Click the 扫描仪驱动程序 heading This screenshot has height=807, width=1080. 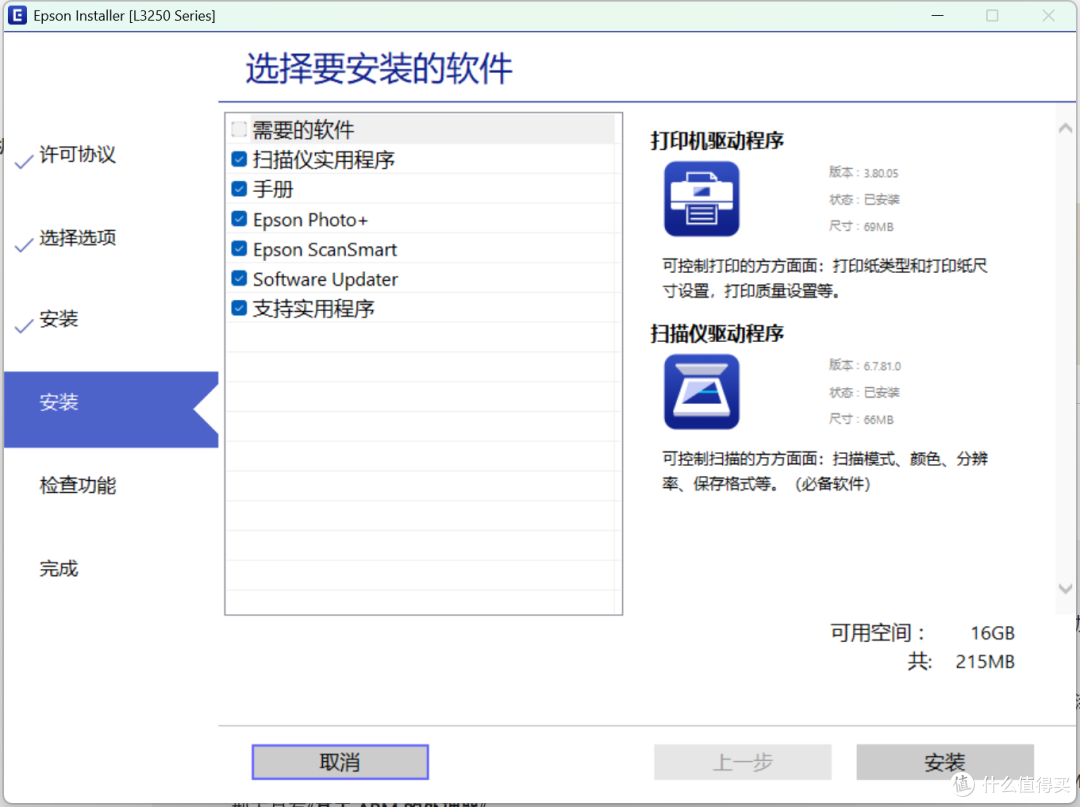(717, 333)
